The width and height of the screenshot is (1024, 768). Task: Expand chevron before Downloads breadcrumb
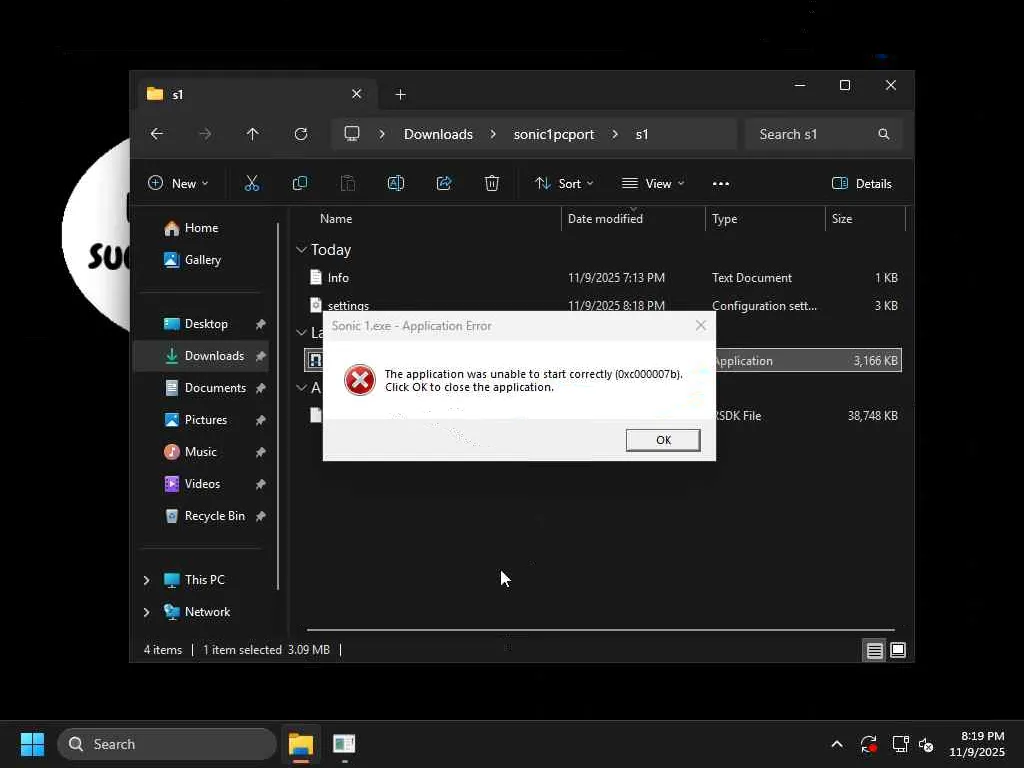[382, 134]
